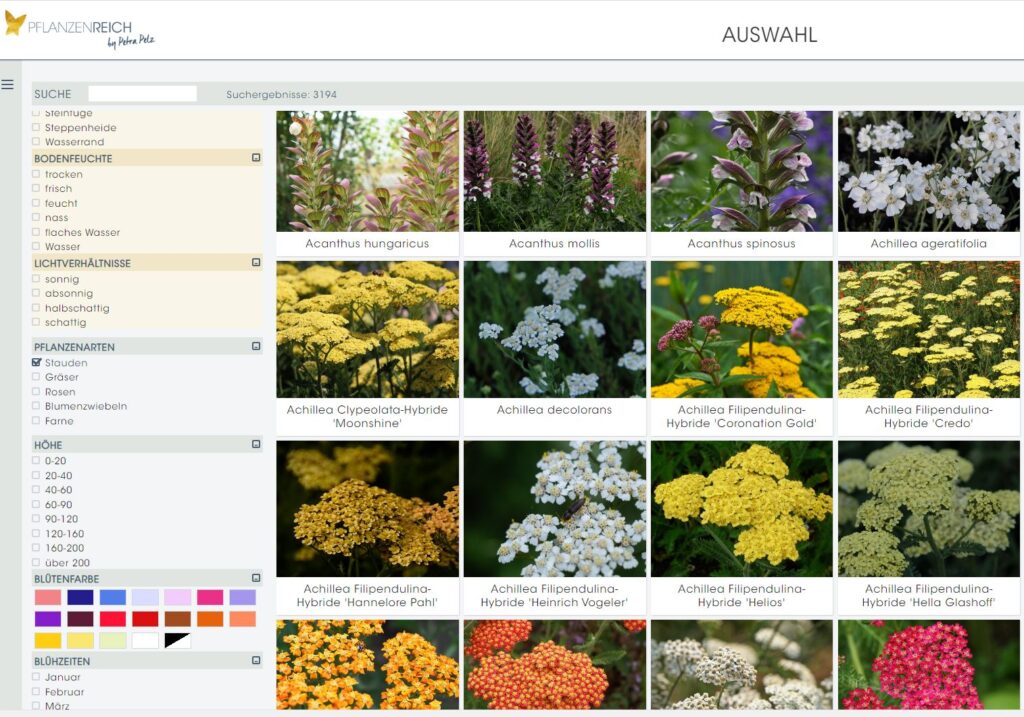The width and height of the screenshot is (1024, 717).
Task: Enable the schattig filter
Action: 36,322
